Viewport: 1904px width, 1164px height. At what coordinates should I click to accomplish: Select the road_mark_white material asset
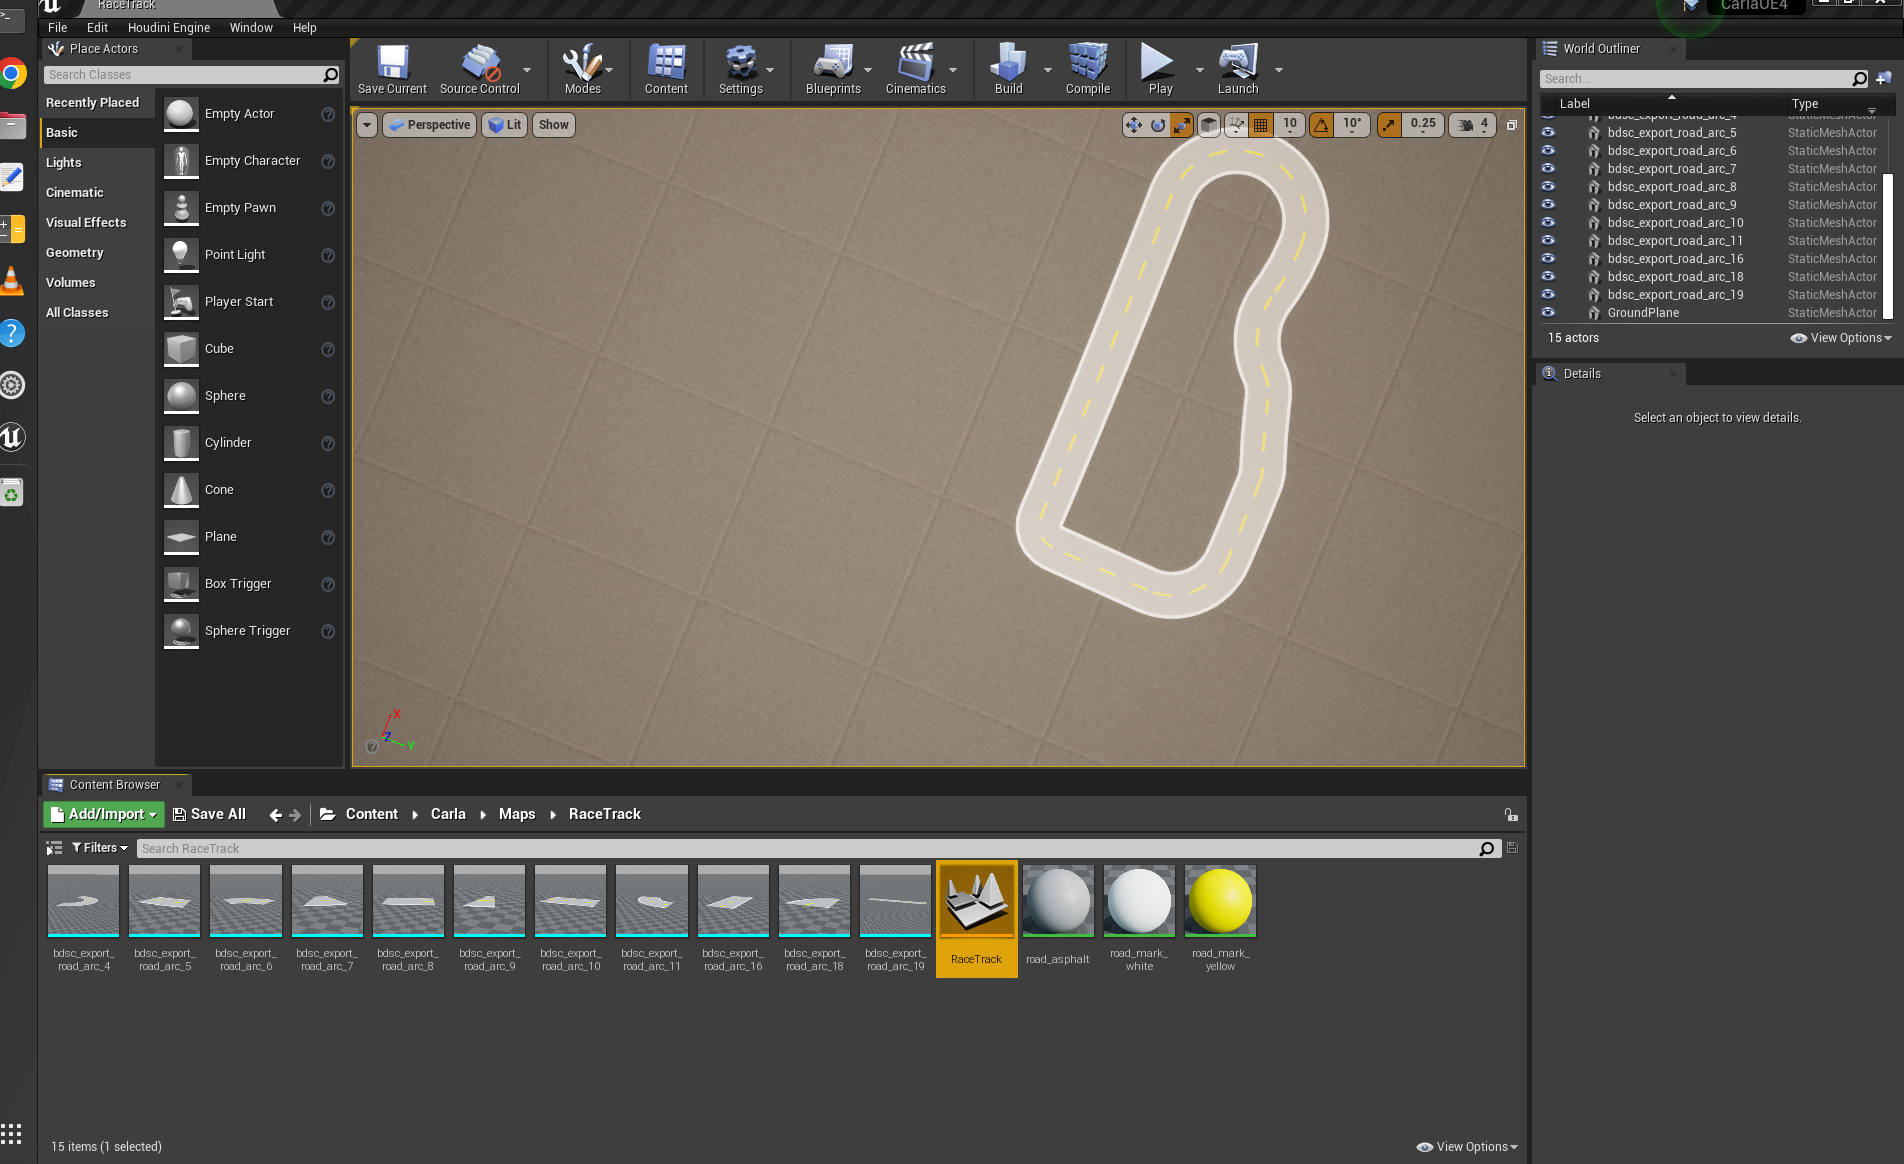pyautogui.click(x=1139, y=919)
